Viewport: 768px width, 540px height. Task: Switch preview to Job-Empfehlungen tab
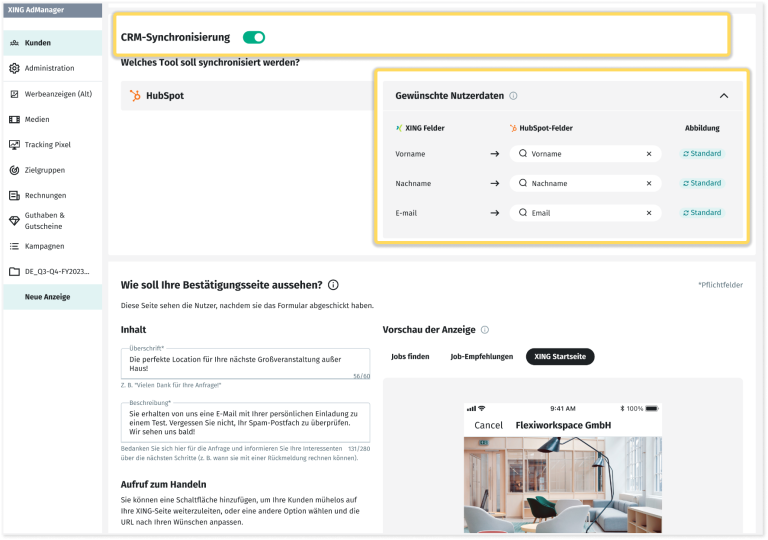(x=481, y=356)
